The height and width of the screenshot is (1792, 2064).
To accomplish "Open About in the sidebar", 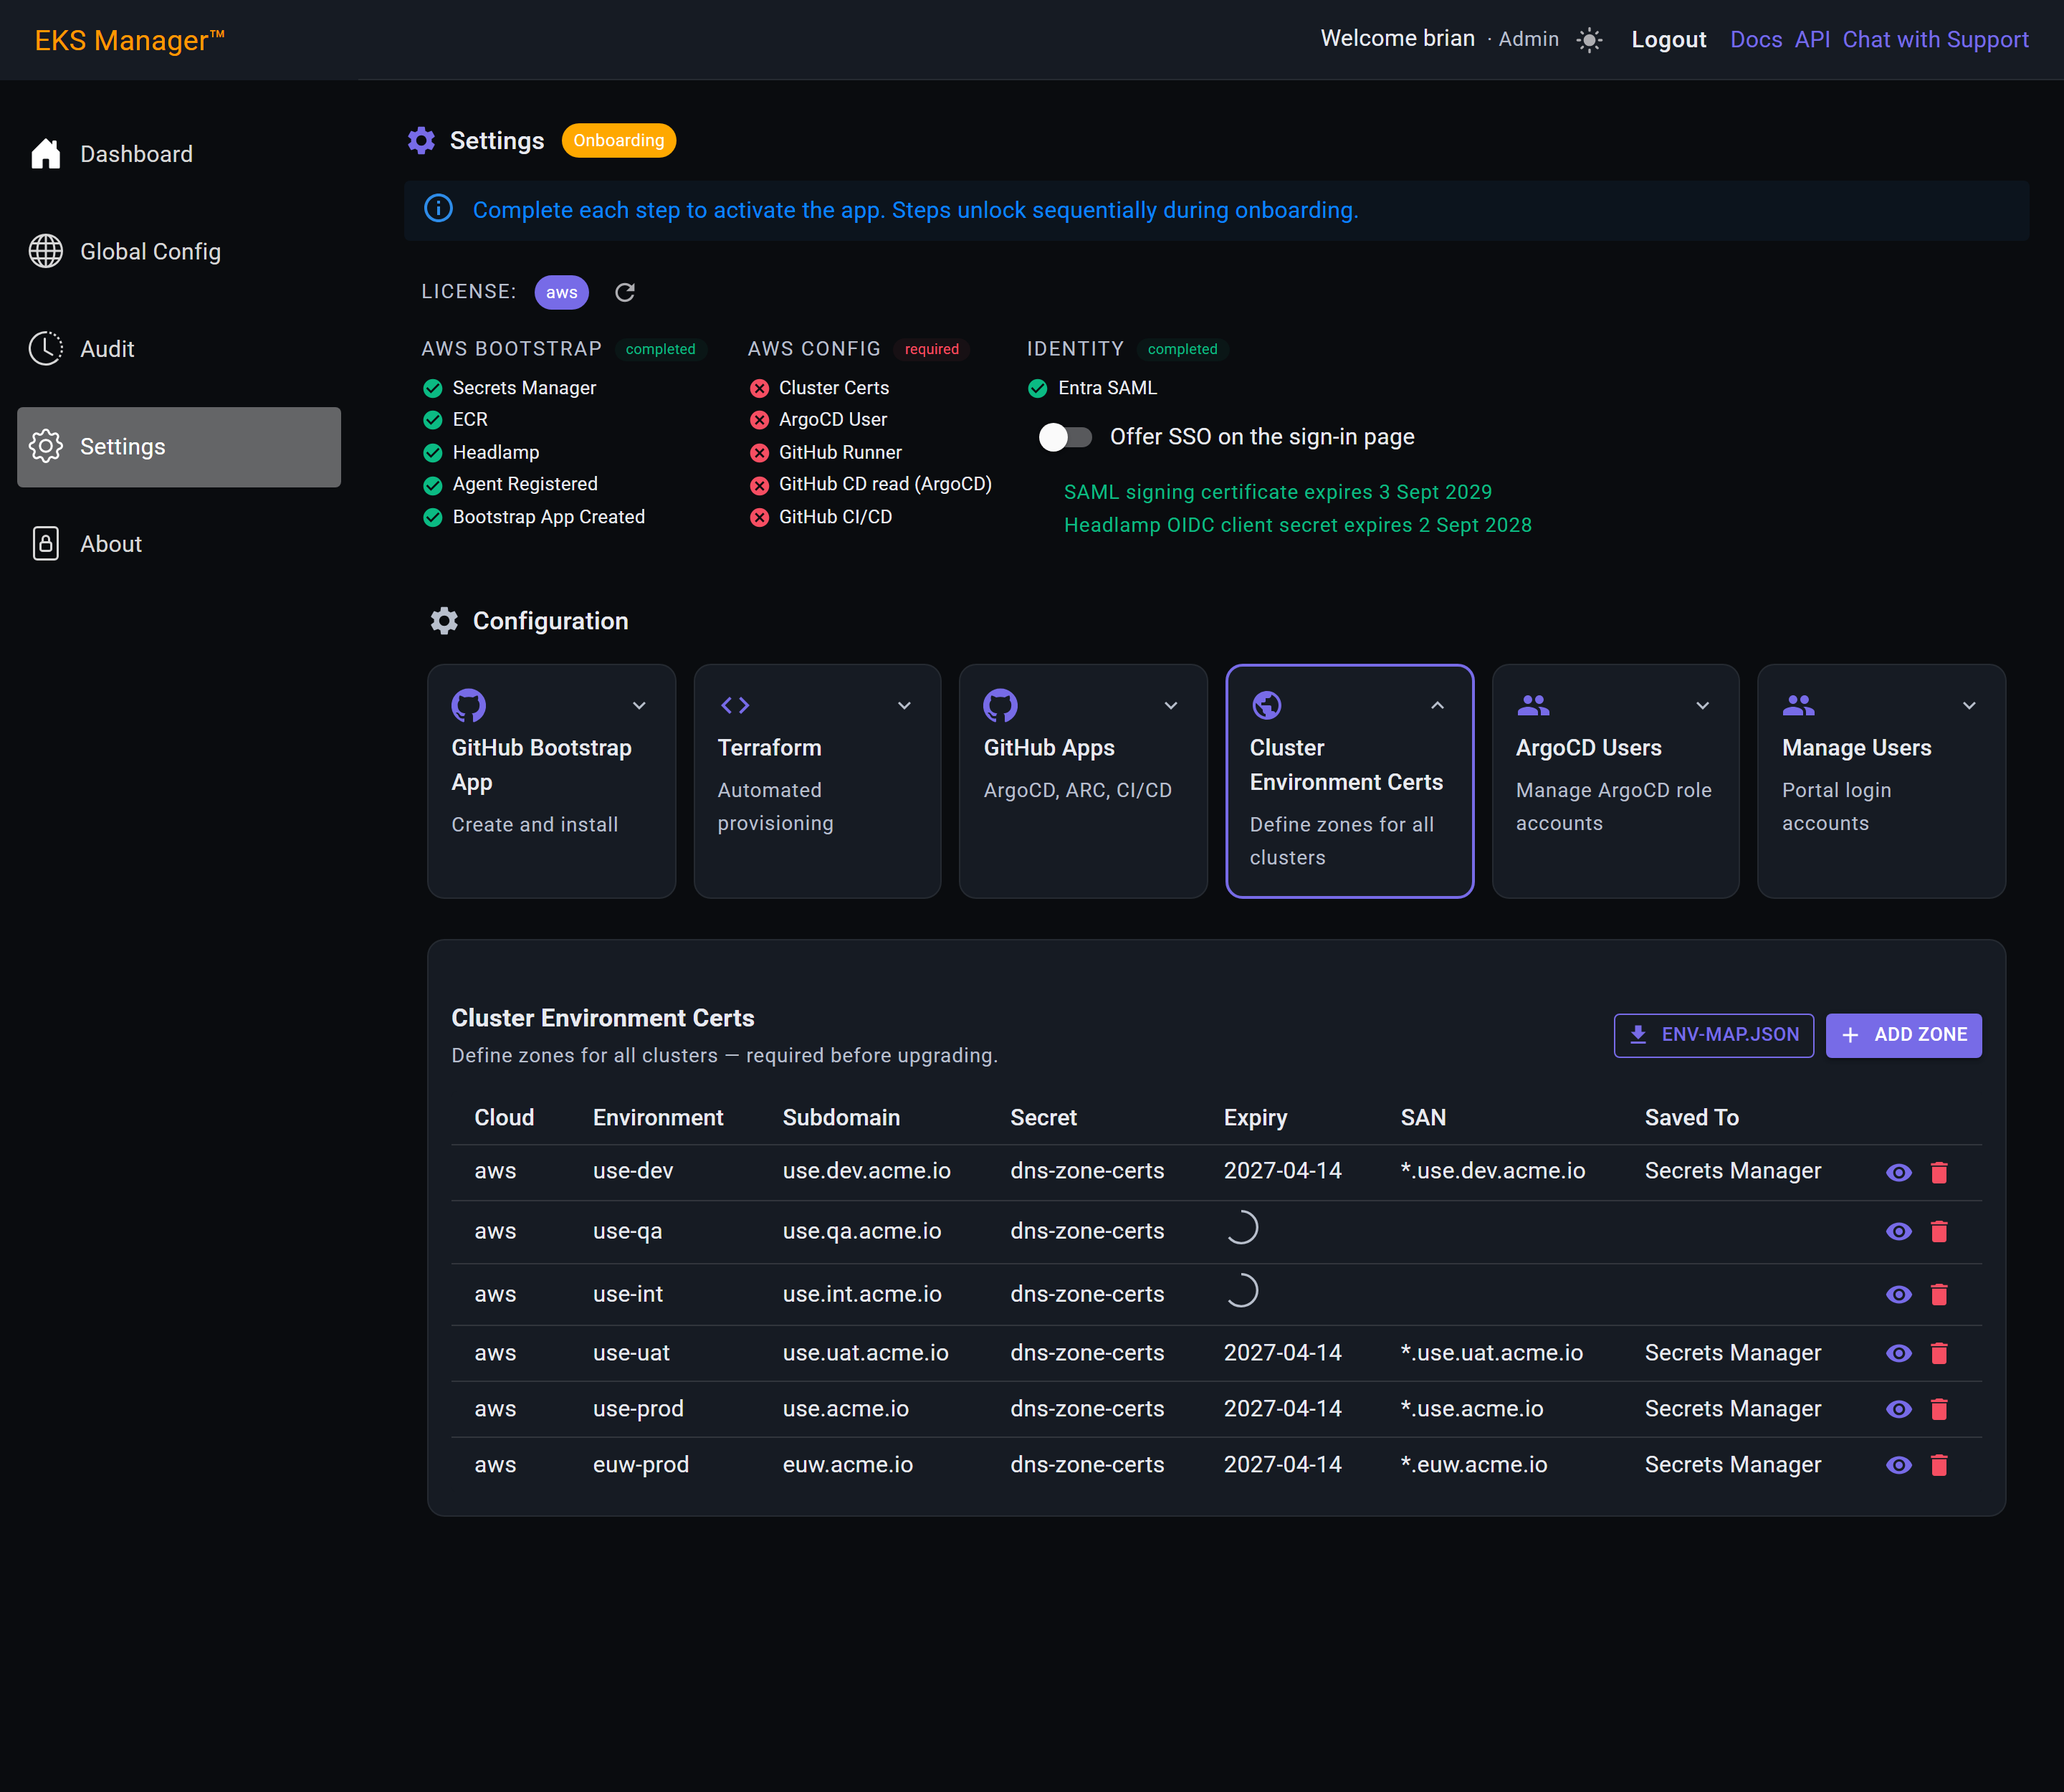I will [x=179, y=544].
